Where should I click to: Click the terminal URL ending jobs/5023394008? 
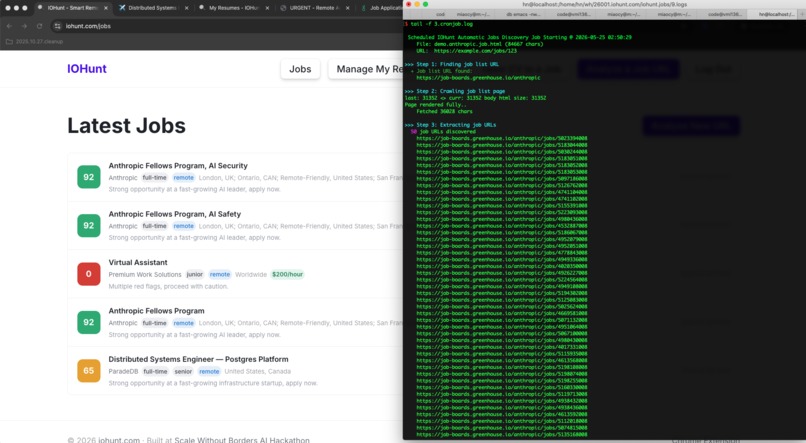[502, 138]
